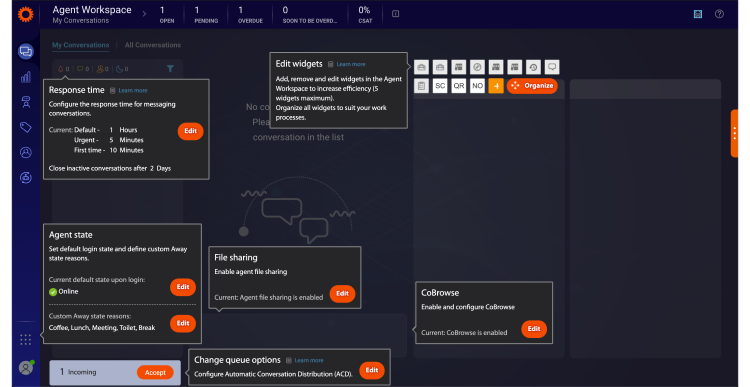750x387 pixels.
Task: Switch to the My Conversations tab
Action: pos(80,45)
